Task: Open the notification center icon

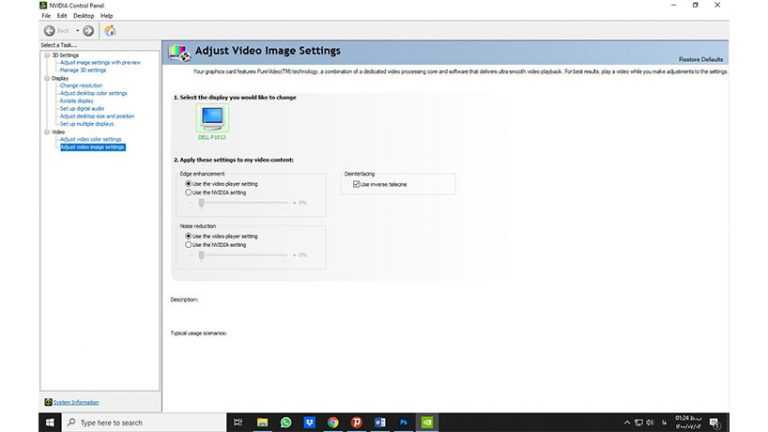Action: (x=715, y=423)
